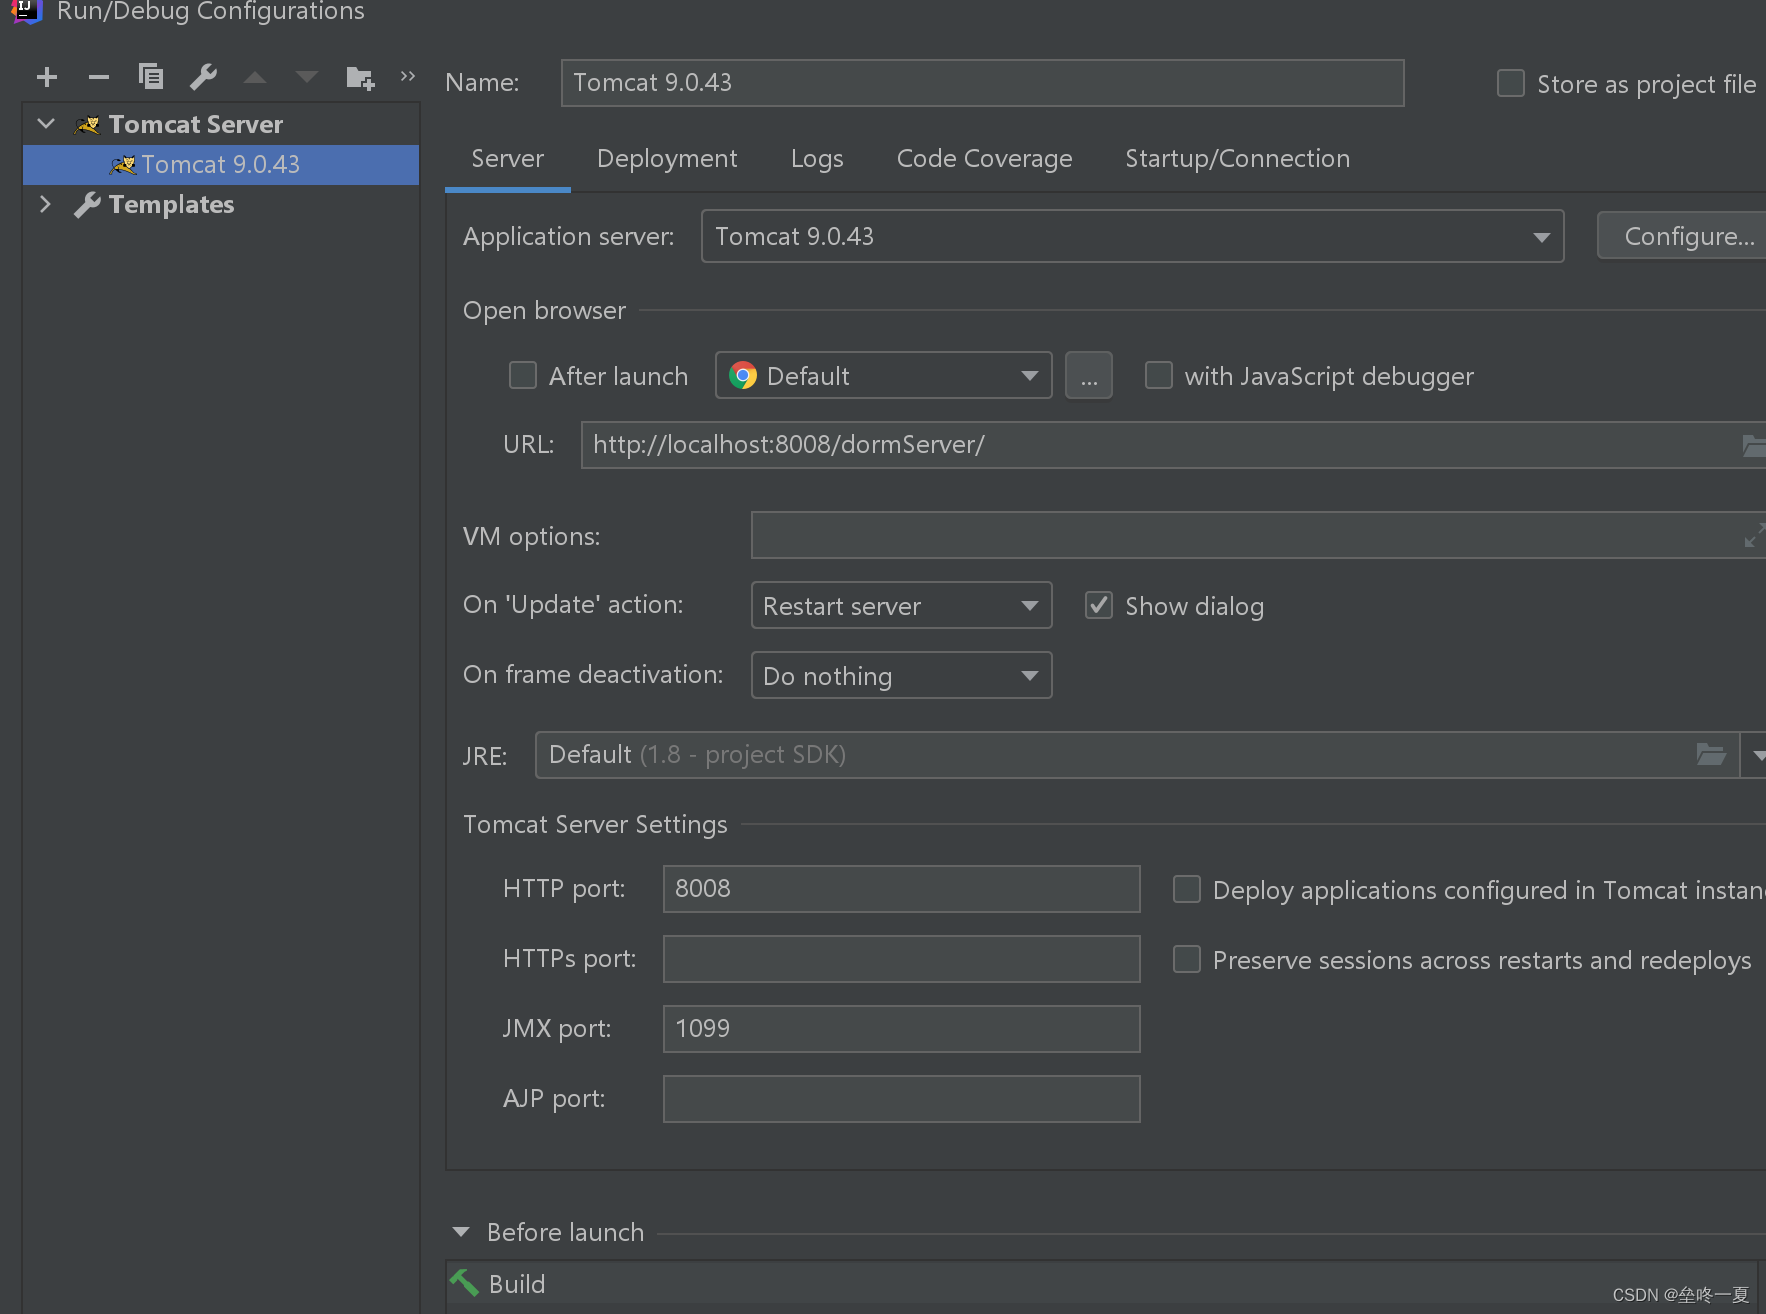1766x1314 pixels.
Task: Uncheck Show dialog
Action: pos(1098,605)
